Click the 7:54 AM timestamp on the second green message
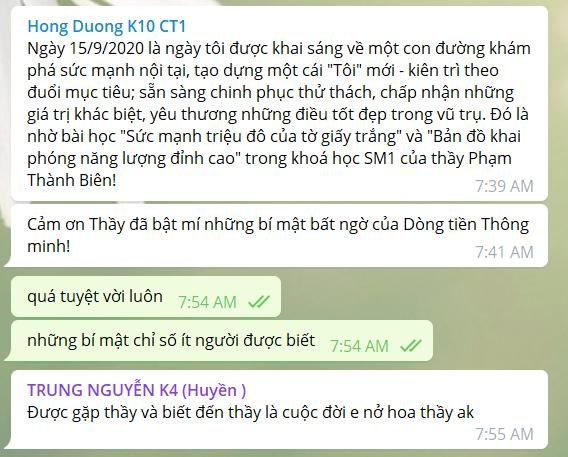 coord(359,346)
